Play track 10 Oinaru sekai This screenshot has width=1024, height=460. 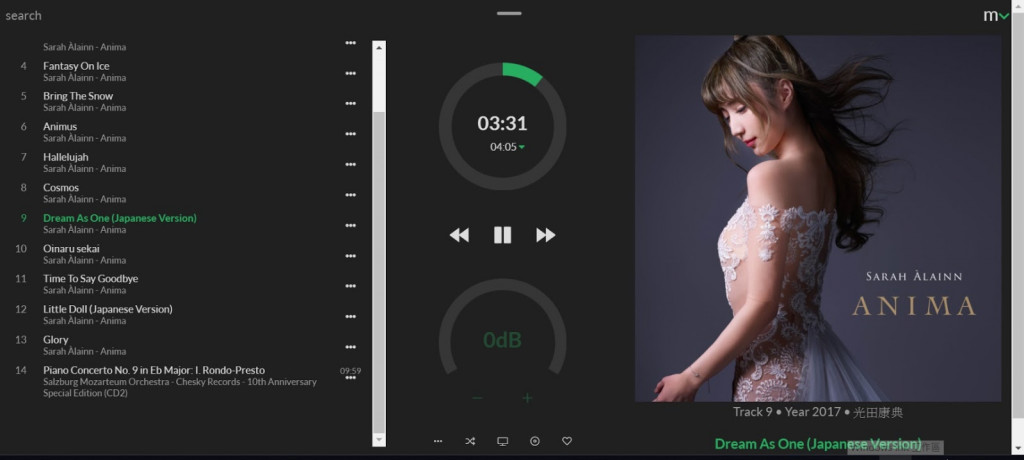186,254
